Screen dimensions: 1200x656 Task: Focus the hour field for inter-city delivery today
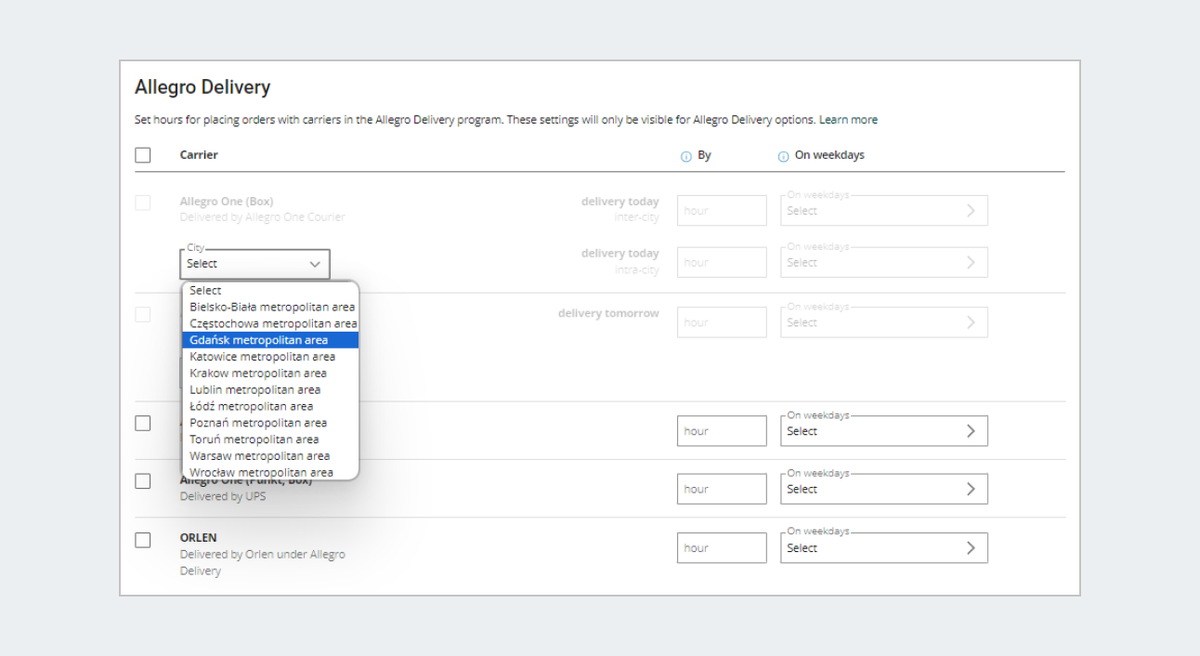[722, 211]
